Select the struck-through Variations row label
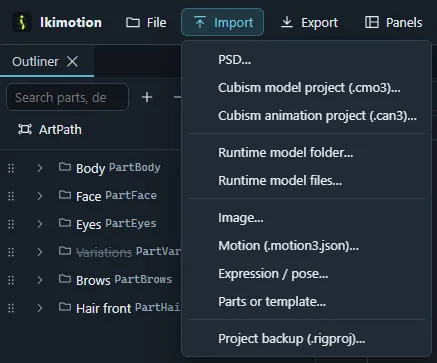 coord(104,253)
